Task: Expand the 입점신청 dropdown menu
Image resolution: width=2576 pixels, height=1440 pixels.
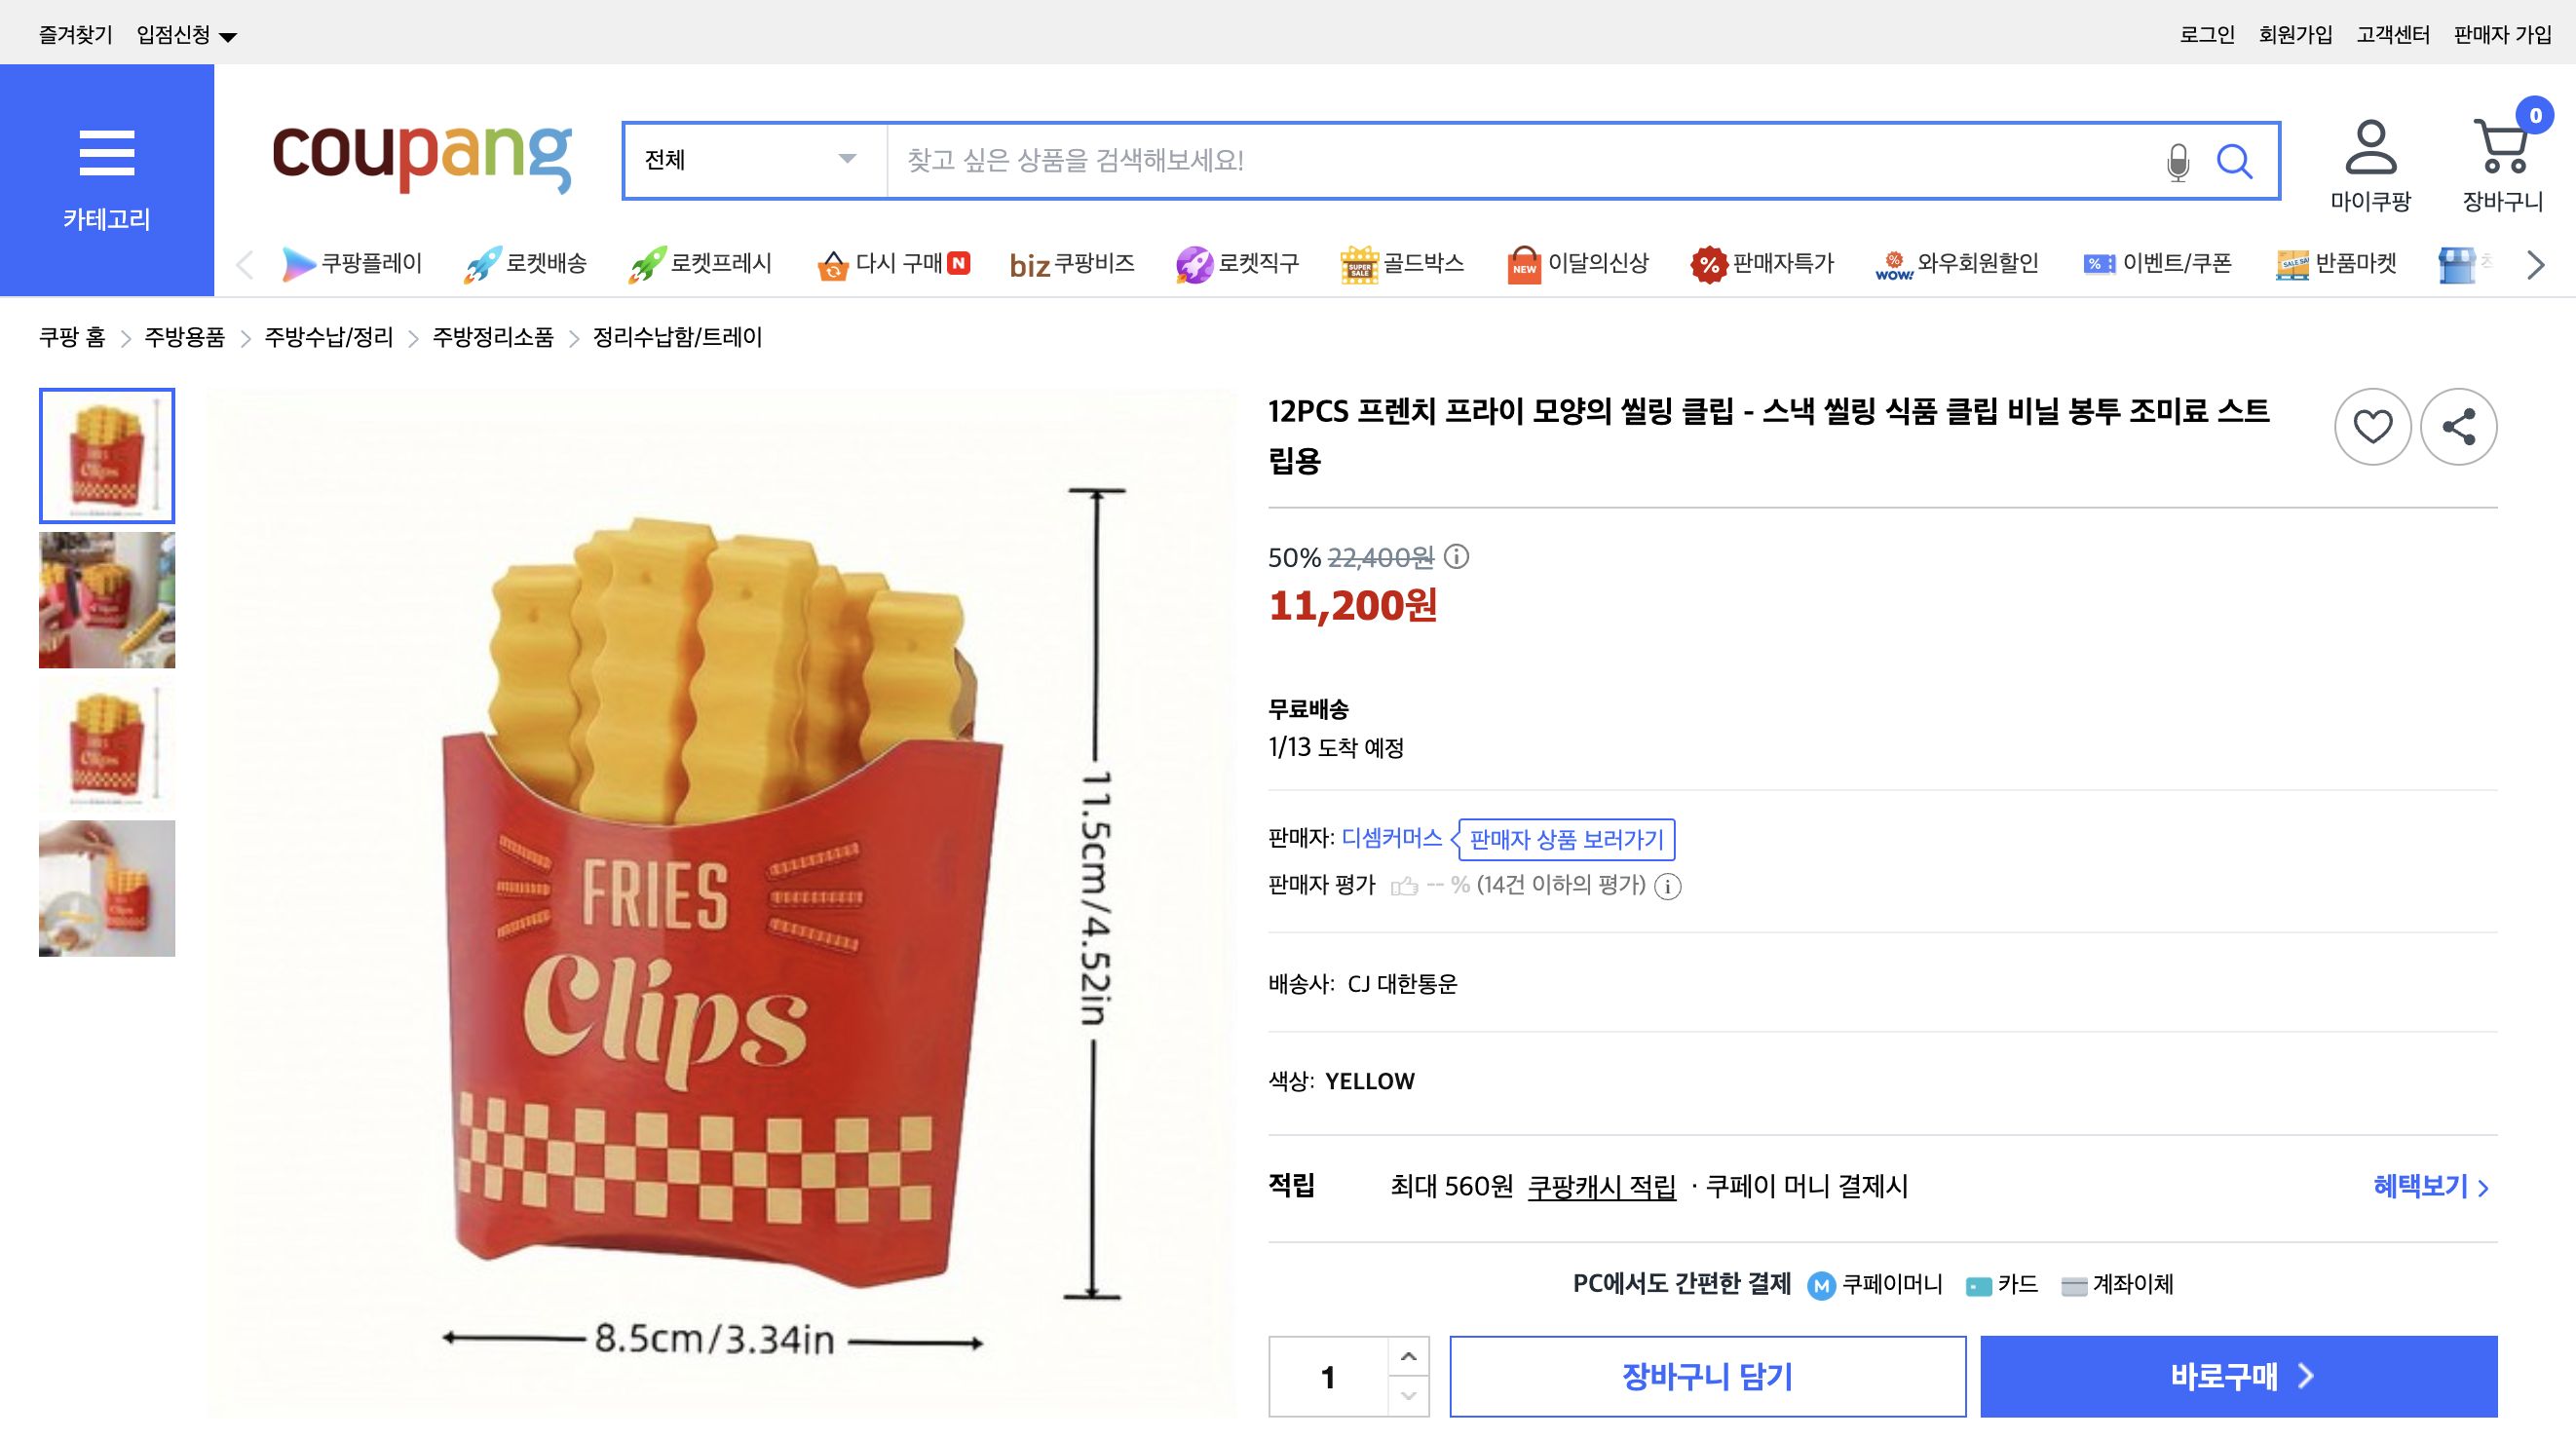Action: [186, 32]
